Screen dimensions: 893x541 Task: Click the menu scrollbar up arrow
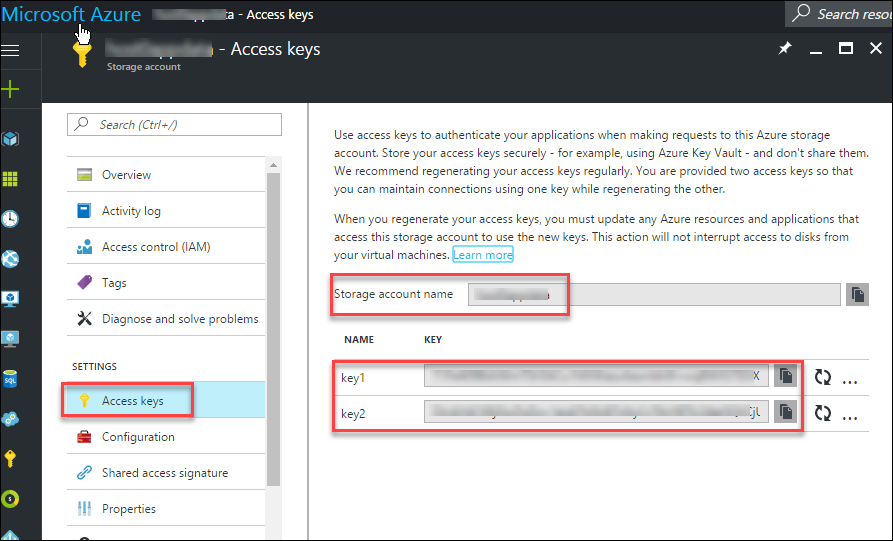click(273, 165)
